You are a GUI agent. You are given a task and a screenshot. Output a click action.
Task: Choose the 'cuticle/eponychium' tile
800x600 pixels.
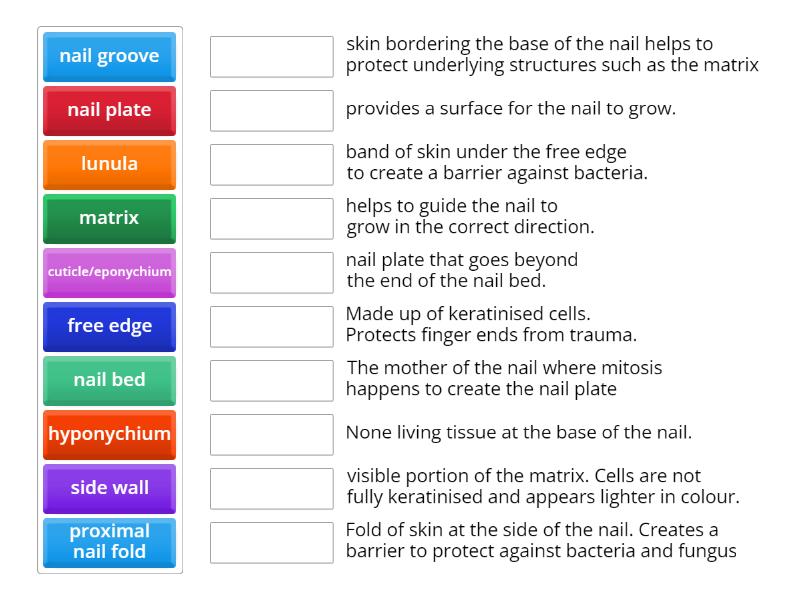108,272
